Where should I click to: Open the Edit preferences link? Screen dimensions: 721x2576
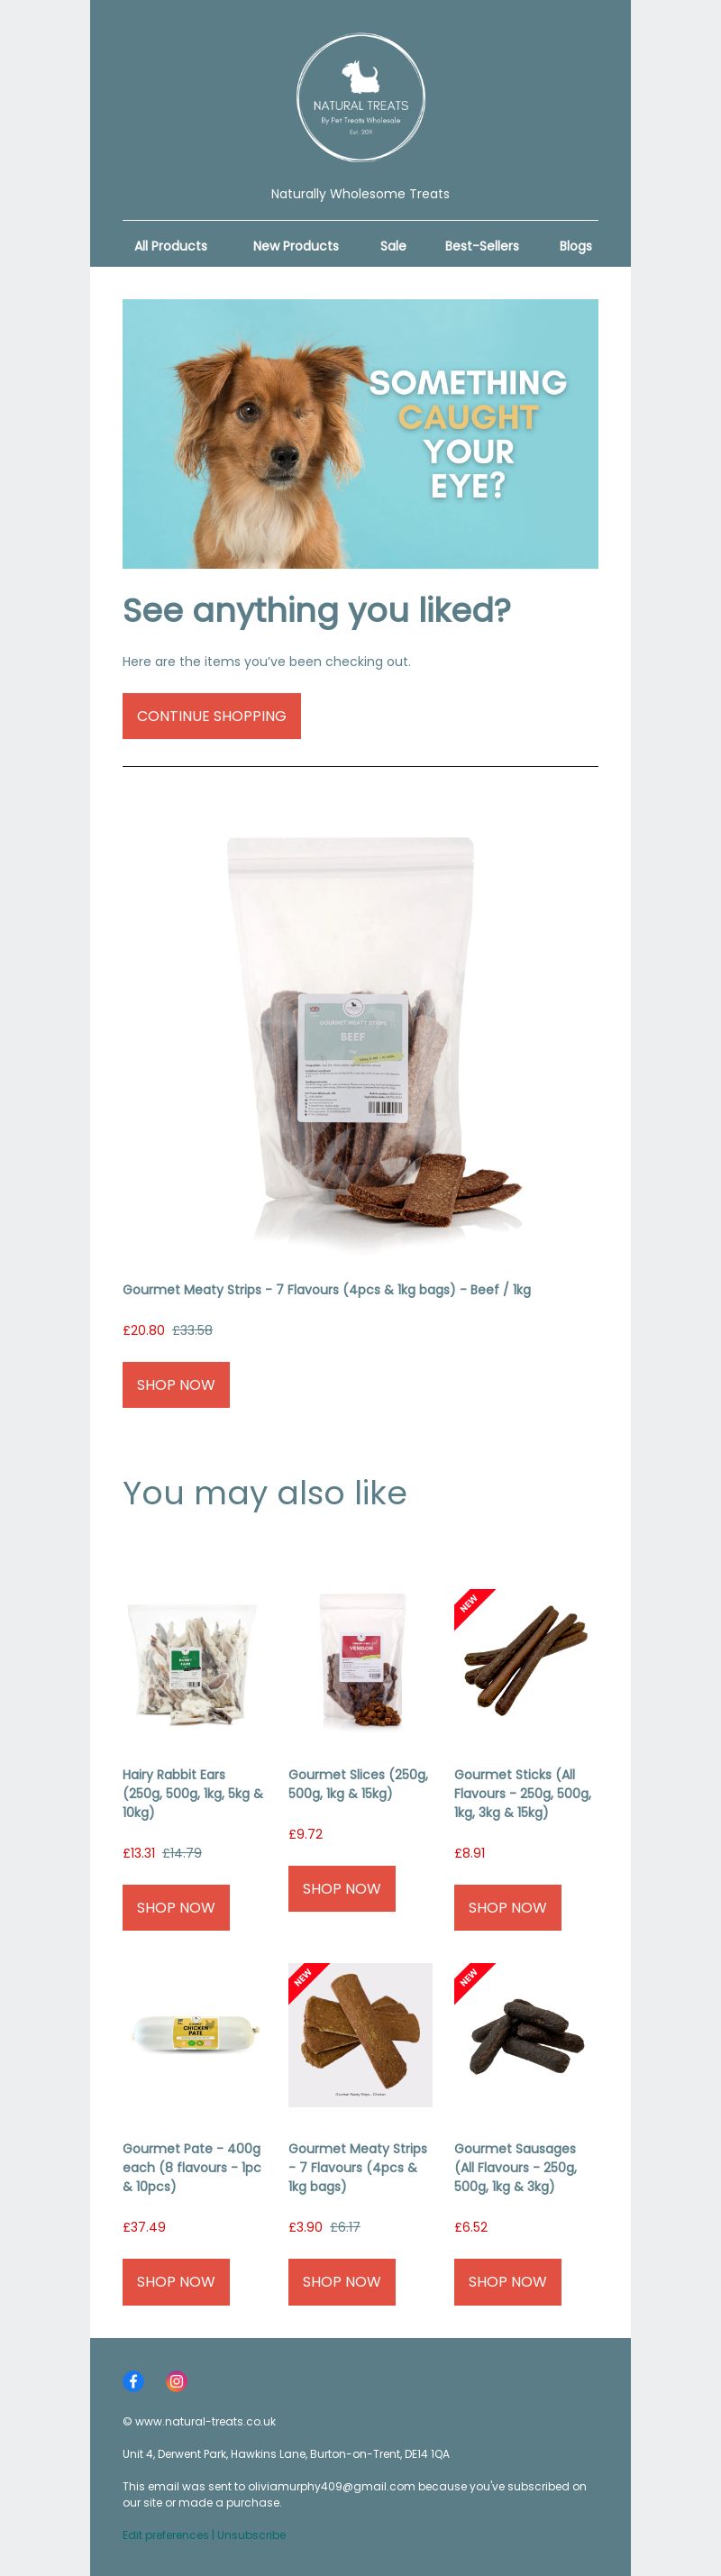point(166,2535)
